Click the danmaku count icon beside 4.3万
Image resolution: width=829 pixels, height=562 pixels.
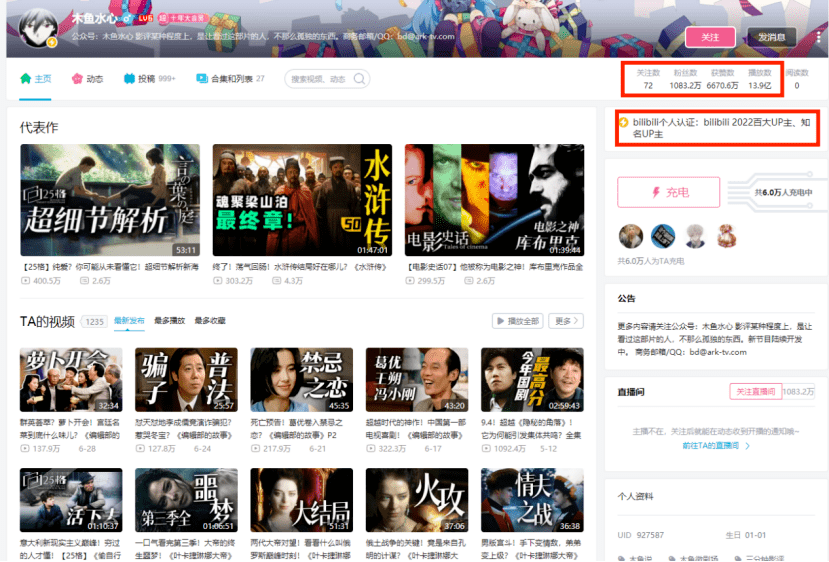coord(277,281)
